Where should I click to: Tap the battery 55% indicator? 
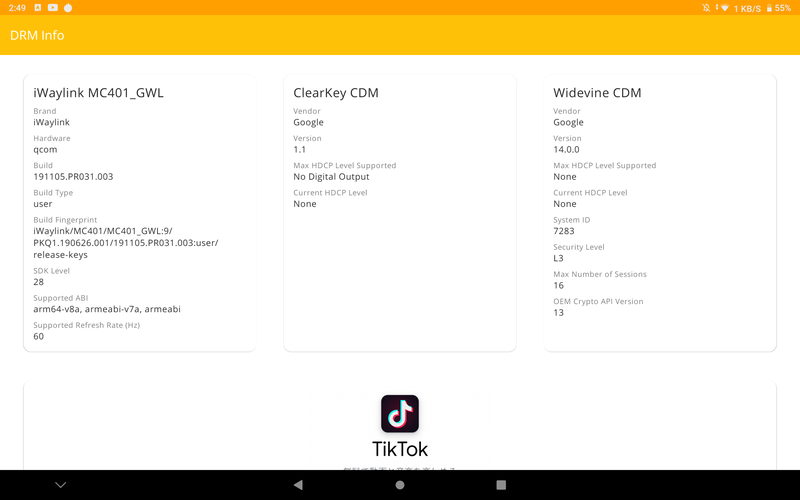[779, 8]
